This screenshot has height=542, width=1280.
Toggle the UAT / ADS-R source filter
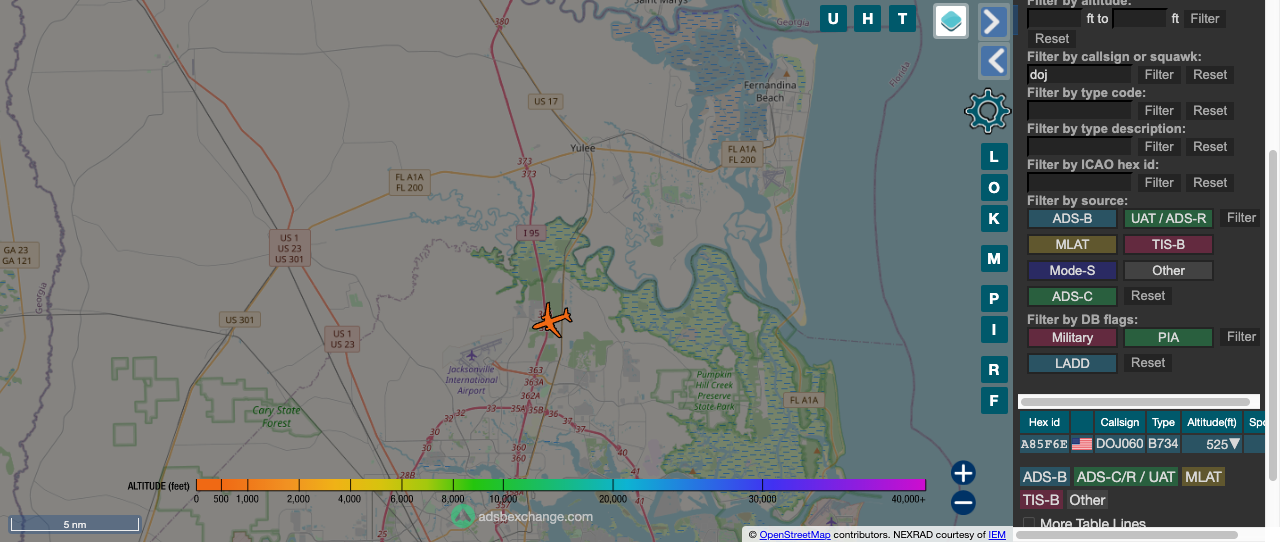pos(1168,218)
